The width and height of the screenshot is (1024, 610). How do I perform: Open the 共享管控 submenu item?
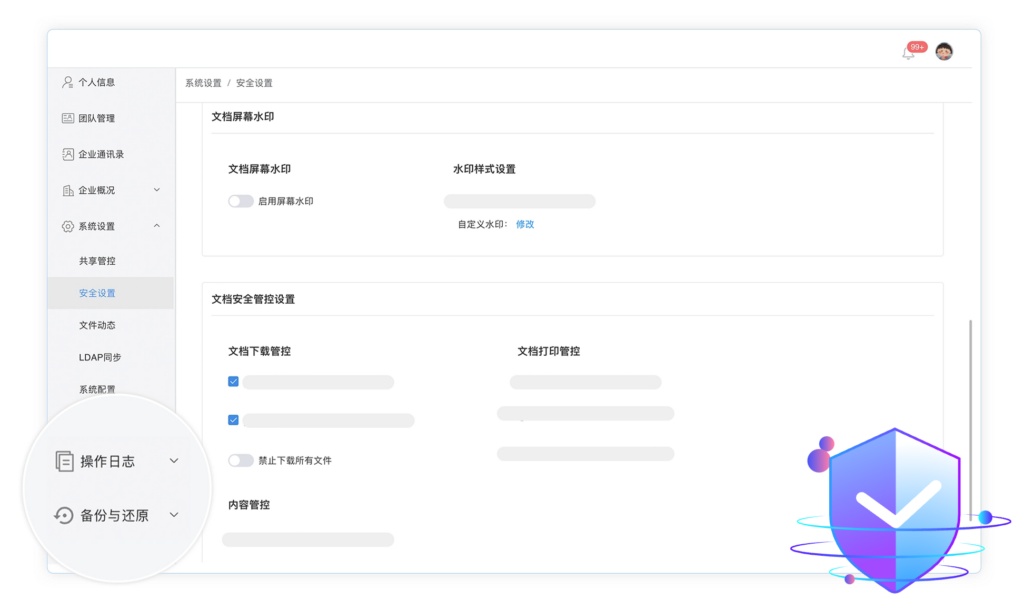[x=97, y=261]
